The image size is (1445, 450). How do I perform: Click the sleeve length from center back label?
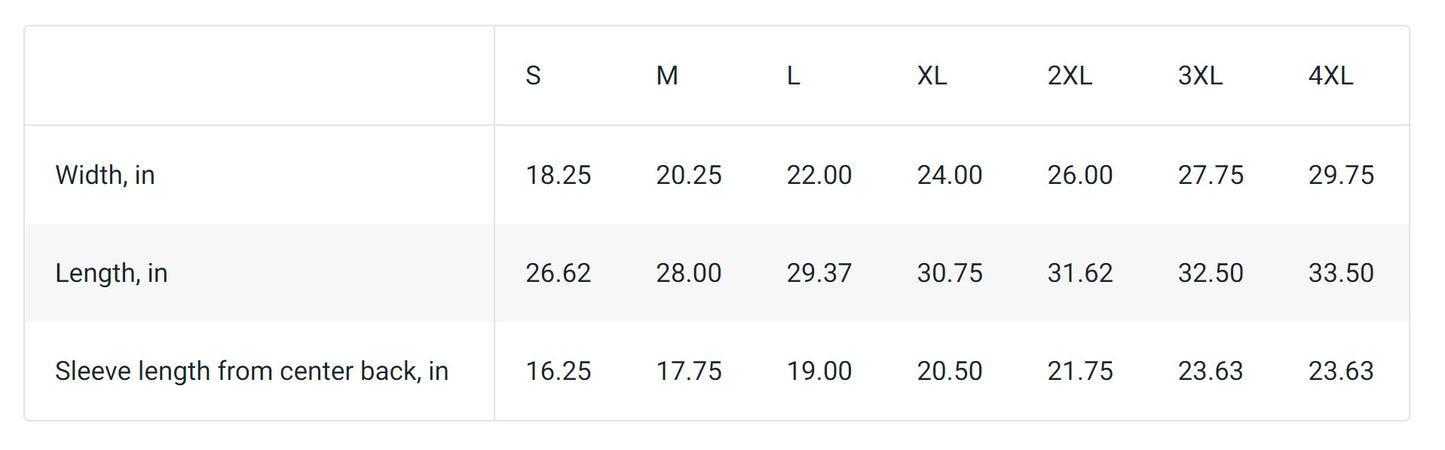pyautogui.click(x=251, y=371)
